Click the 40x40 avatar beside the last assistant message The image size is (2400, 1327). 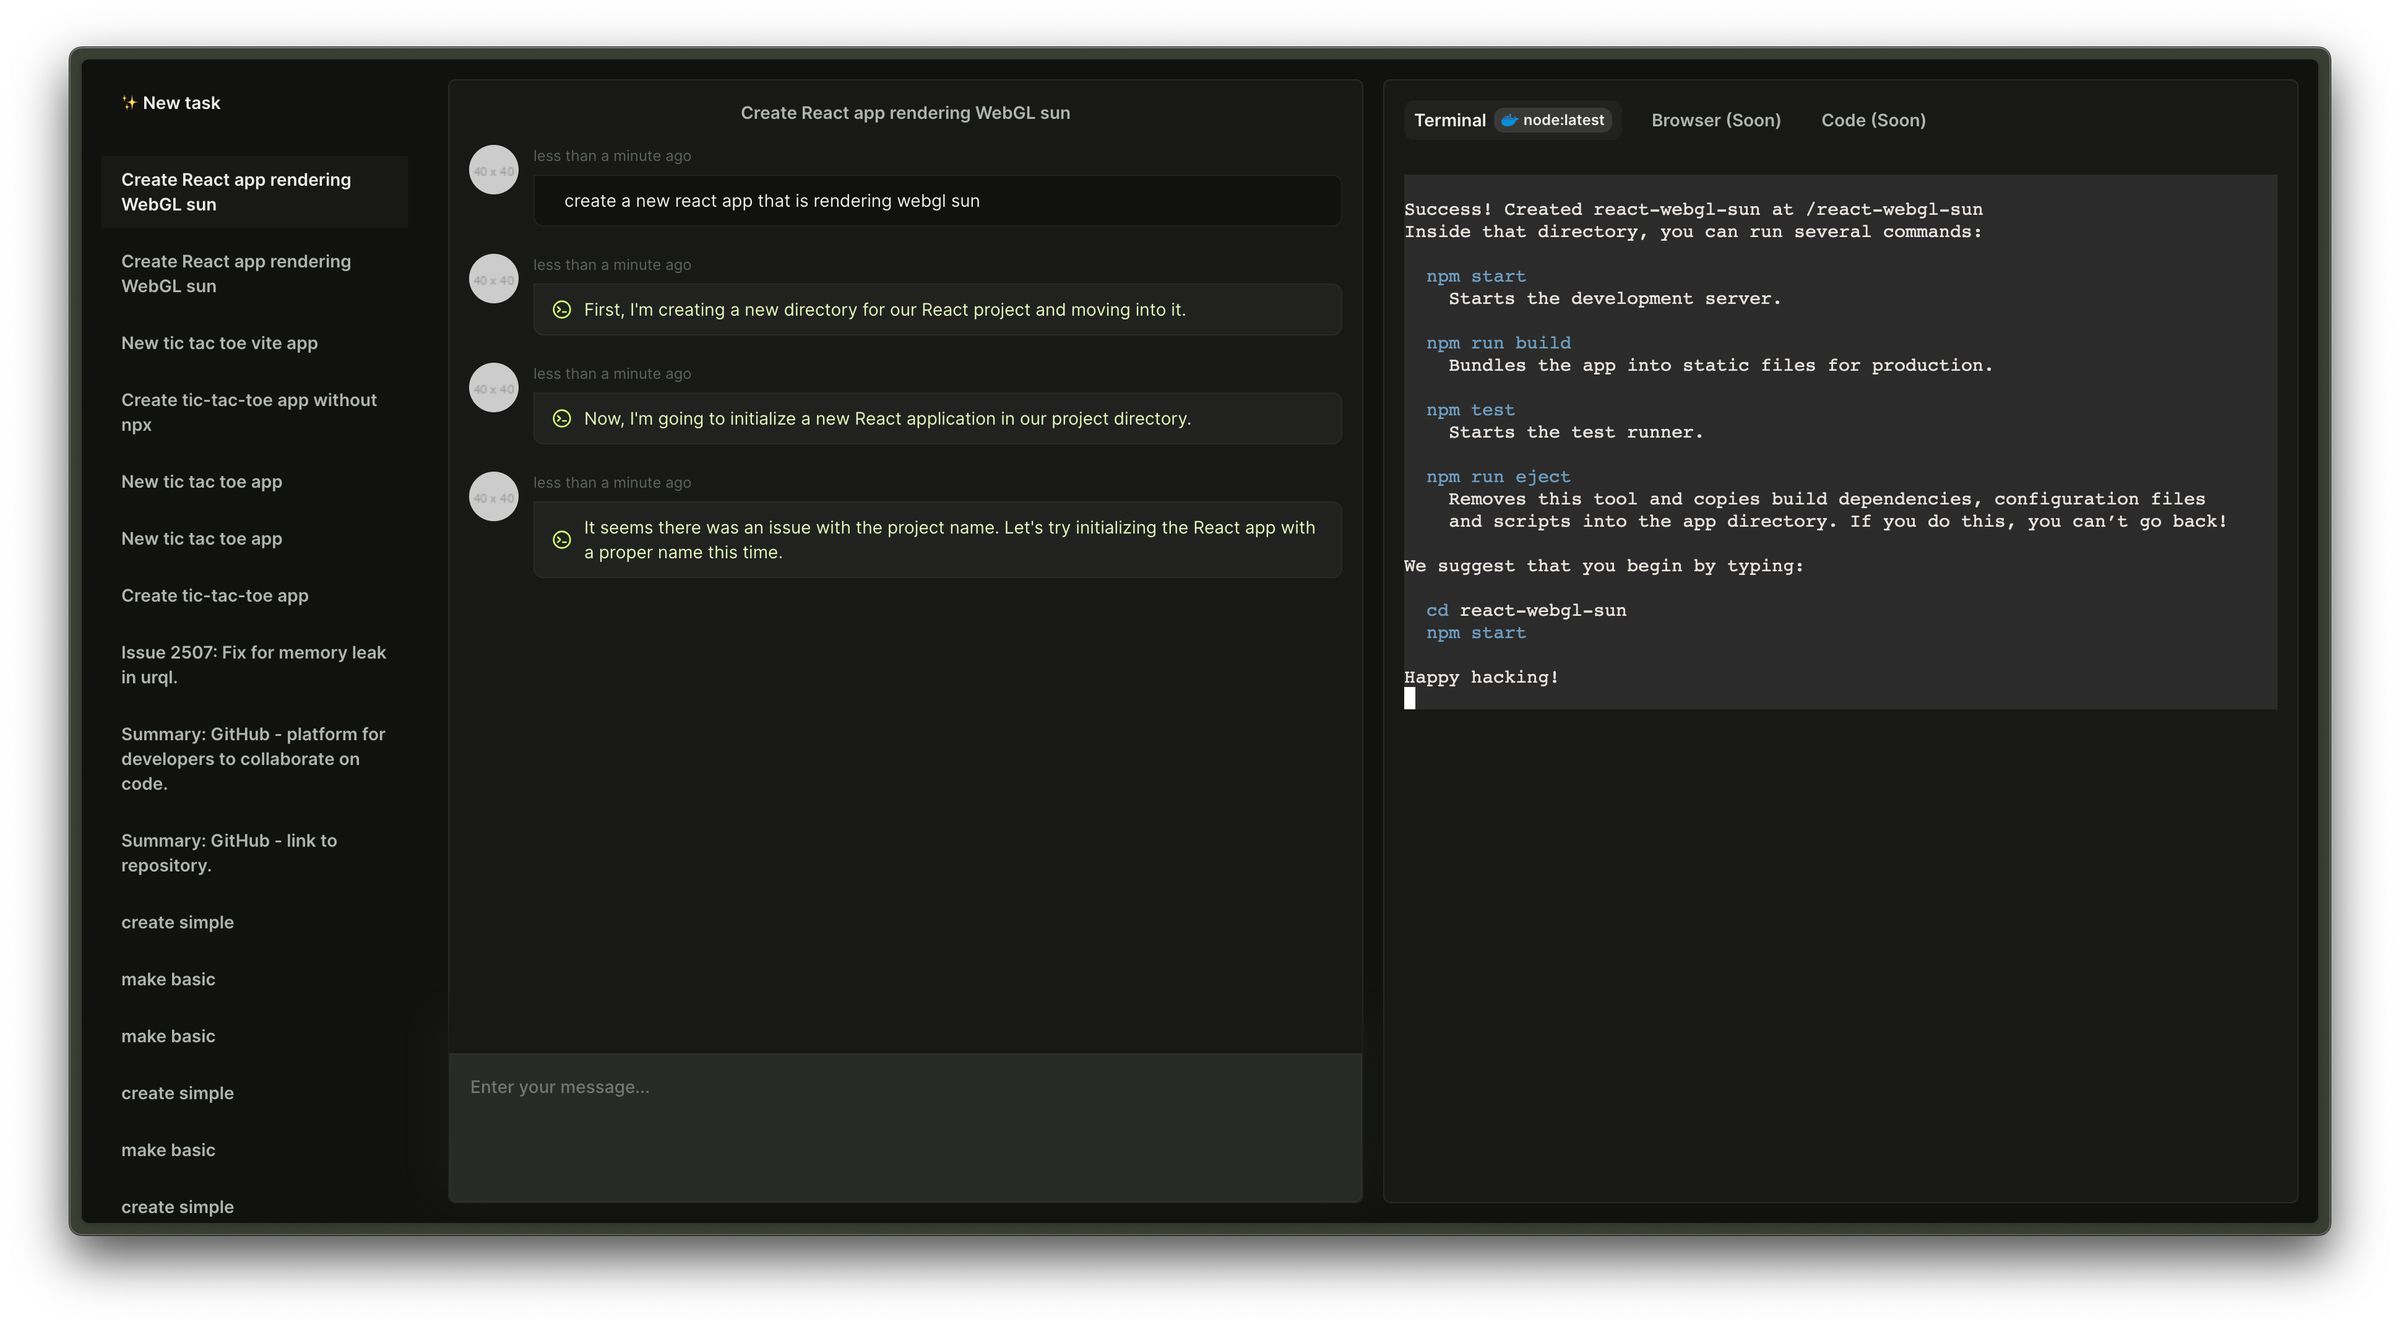[x=493, y=496]
